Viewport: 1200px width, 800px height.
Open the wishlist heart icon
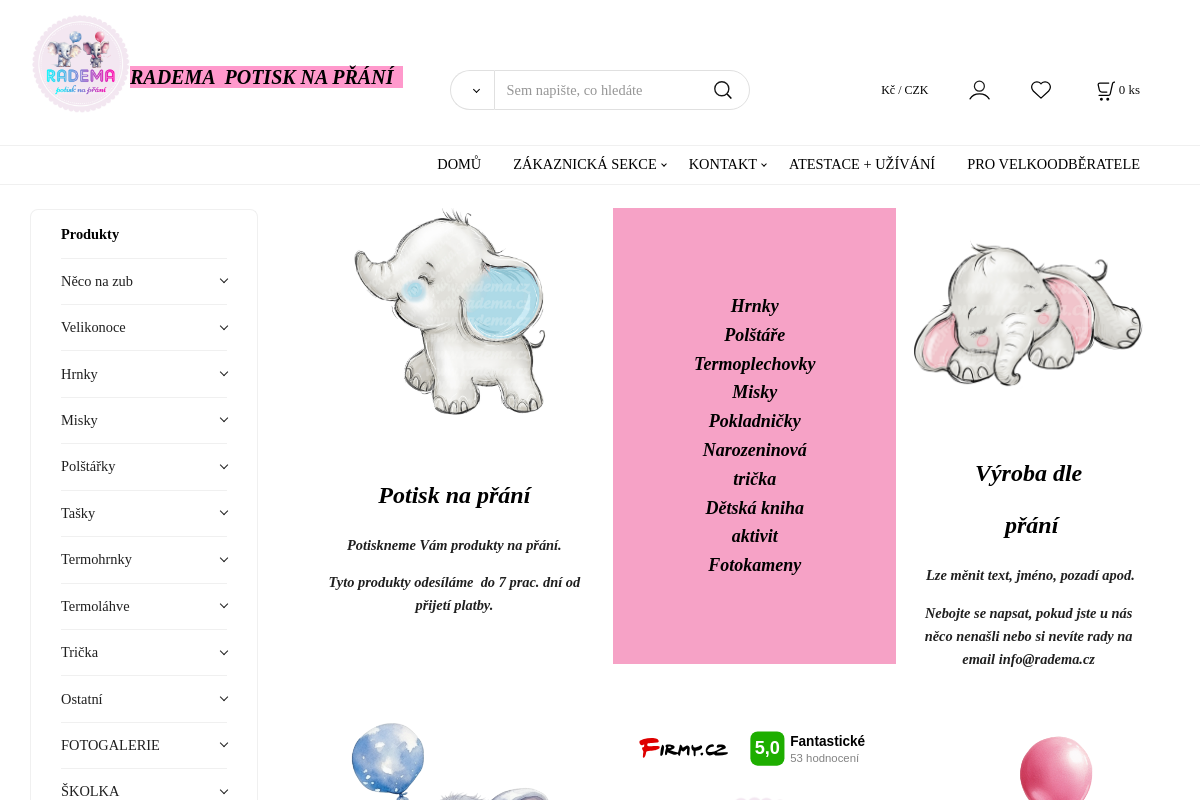coord(1041,90)
